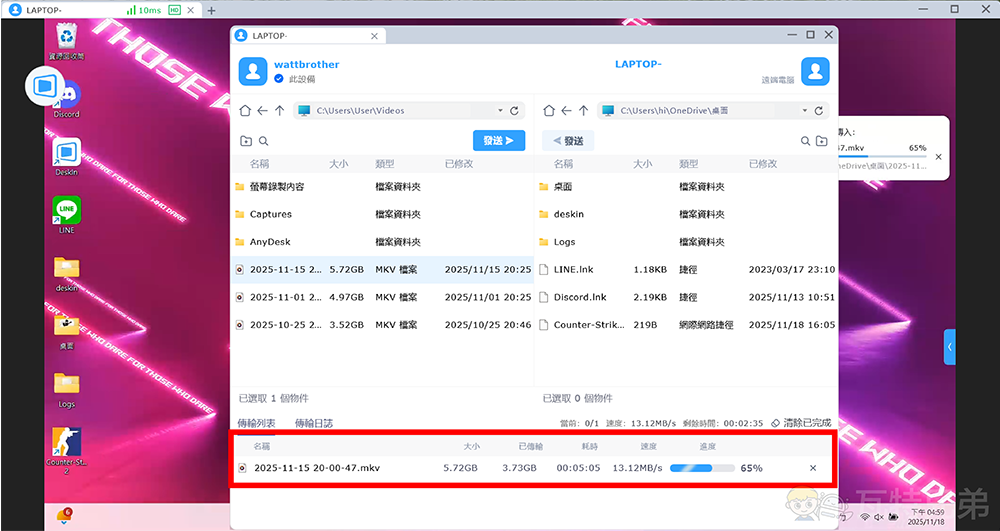Go up one folder in remote panel
This screenshot has height=531, width=1000.
583,111
